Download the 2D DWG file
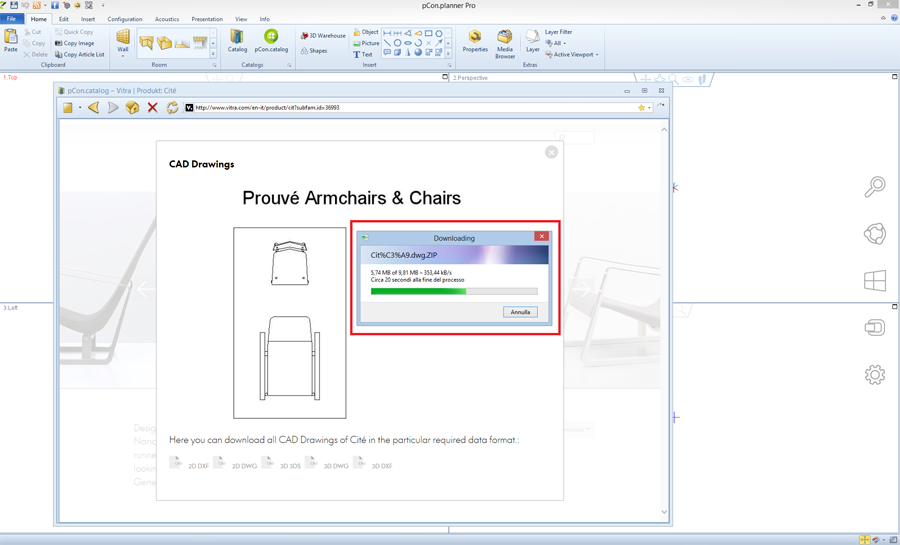900x545 pixels. [x=235, y=463]
